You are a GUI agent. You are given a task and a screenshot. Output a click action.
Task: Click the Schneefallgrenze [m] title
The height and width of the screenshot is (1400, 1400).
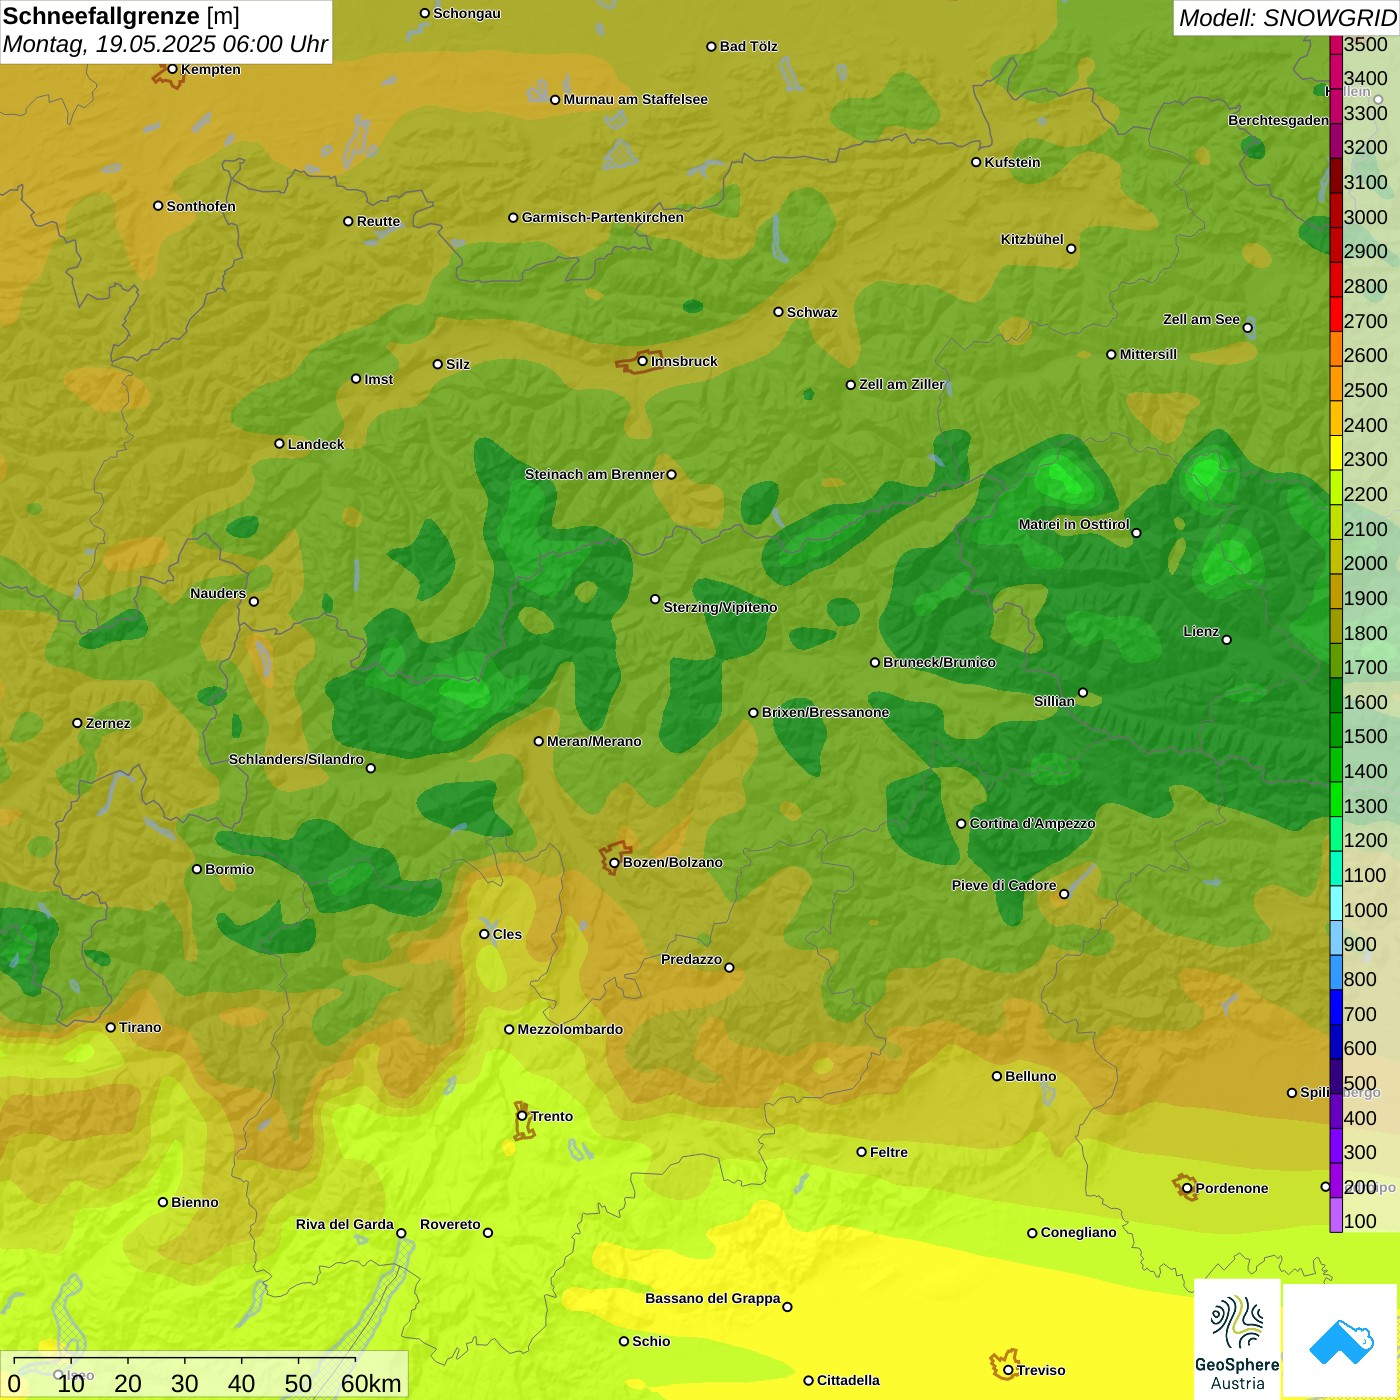[121, 16]
